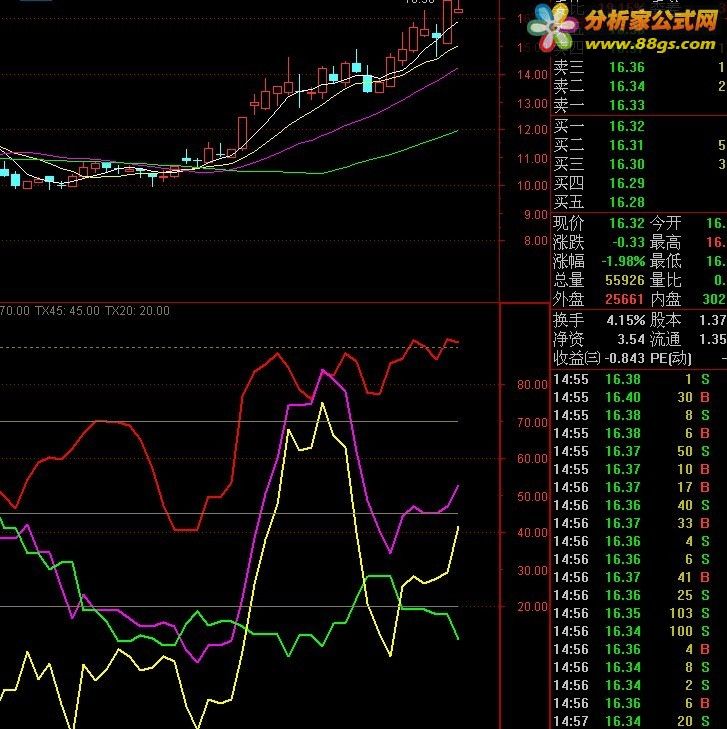Viewport: 727px width, 729px height.
Task: Select the 14:55 tick of 10 lots B
Action: point(631,470)
